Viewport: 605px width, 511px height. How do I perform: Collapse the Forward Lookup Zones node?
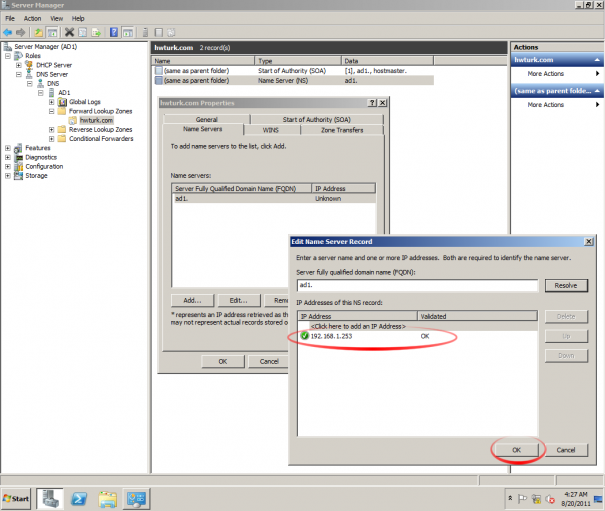click(x=51, y=111)
